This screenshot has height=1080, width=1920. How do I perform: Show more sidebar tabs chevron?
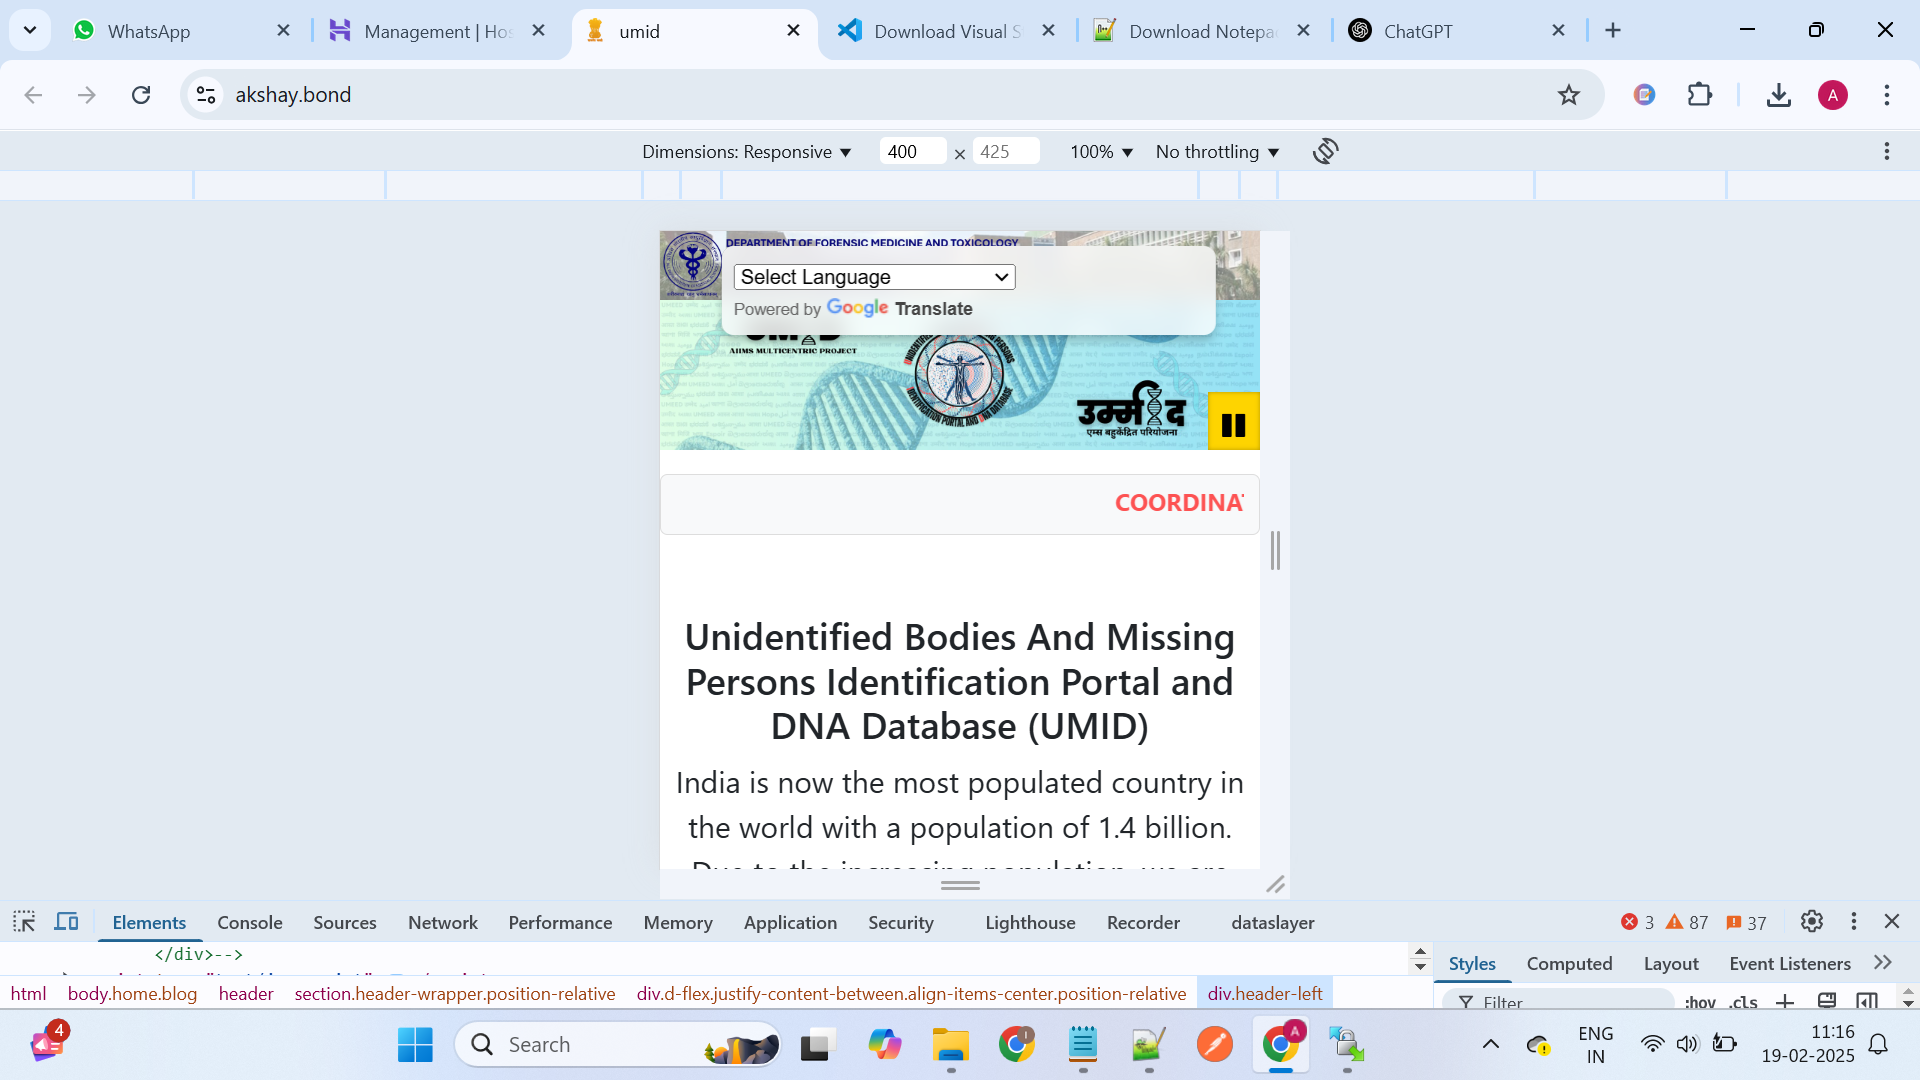(1883, 962)
